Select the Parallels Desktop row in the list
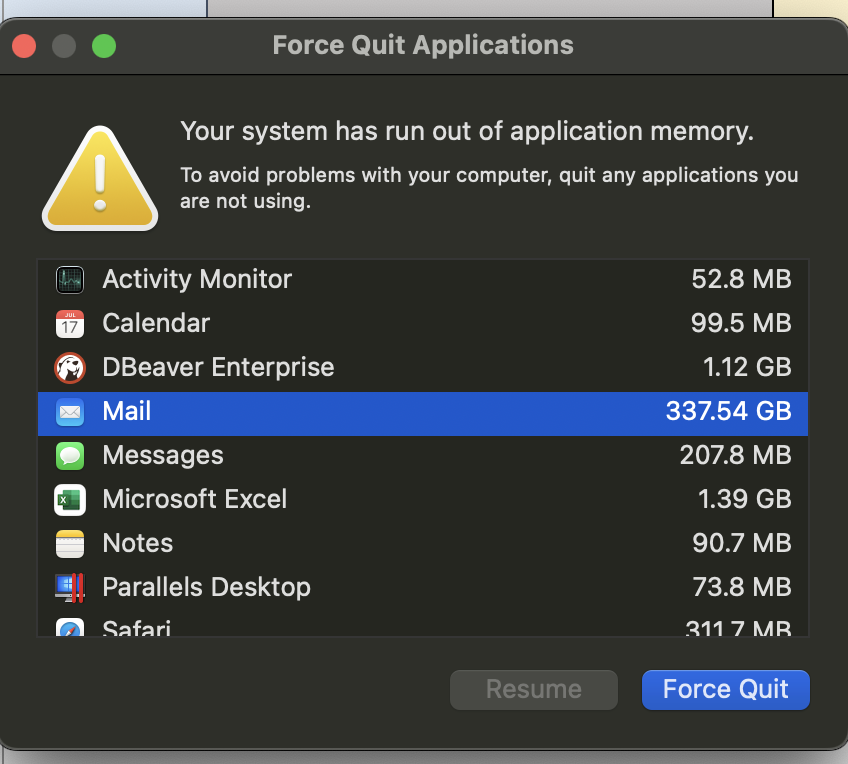Screen dimensions: 848x764 400,587
